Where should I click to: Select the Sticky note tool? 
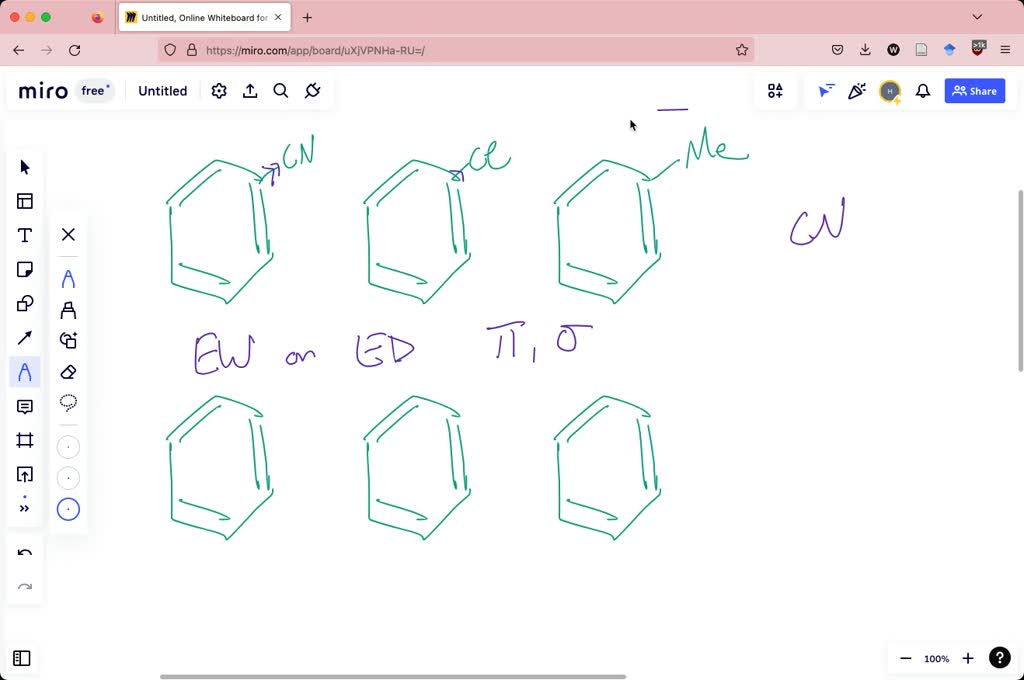coord(25,269)
